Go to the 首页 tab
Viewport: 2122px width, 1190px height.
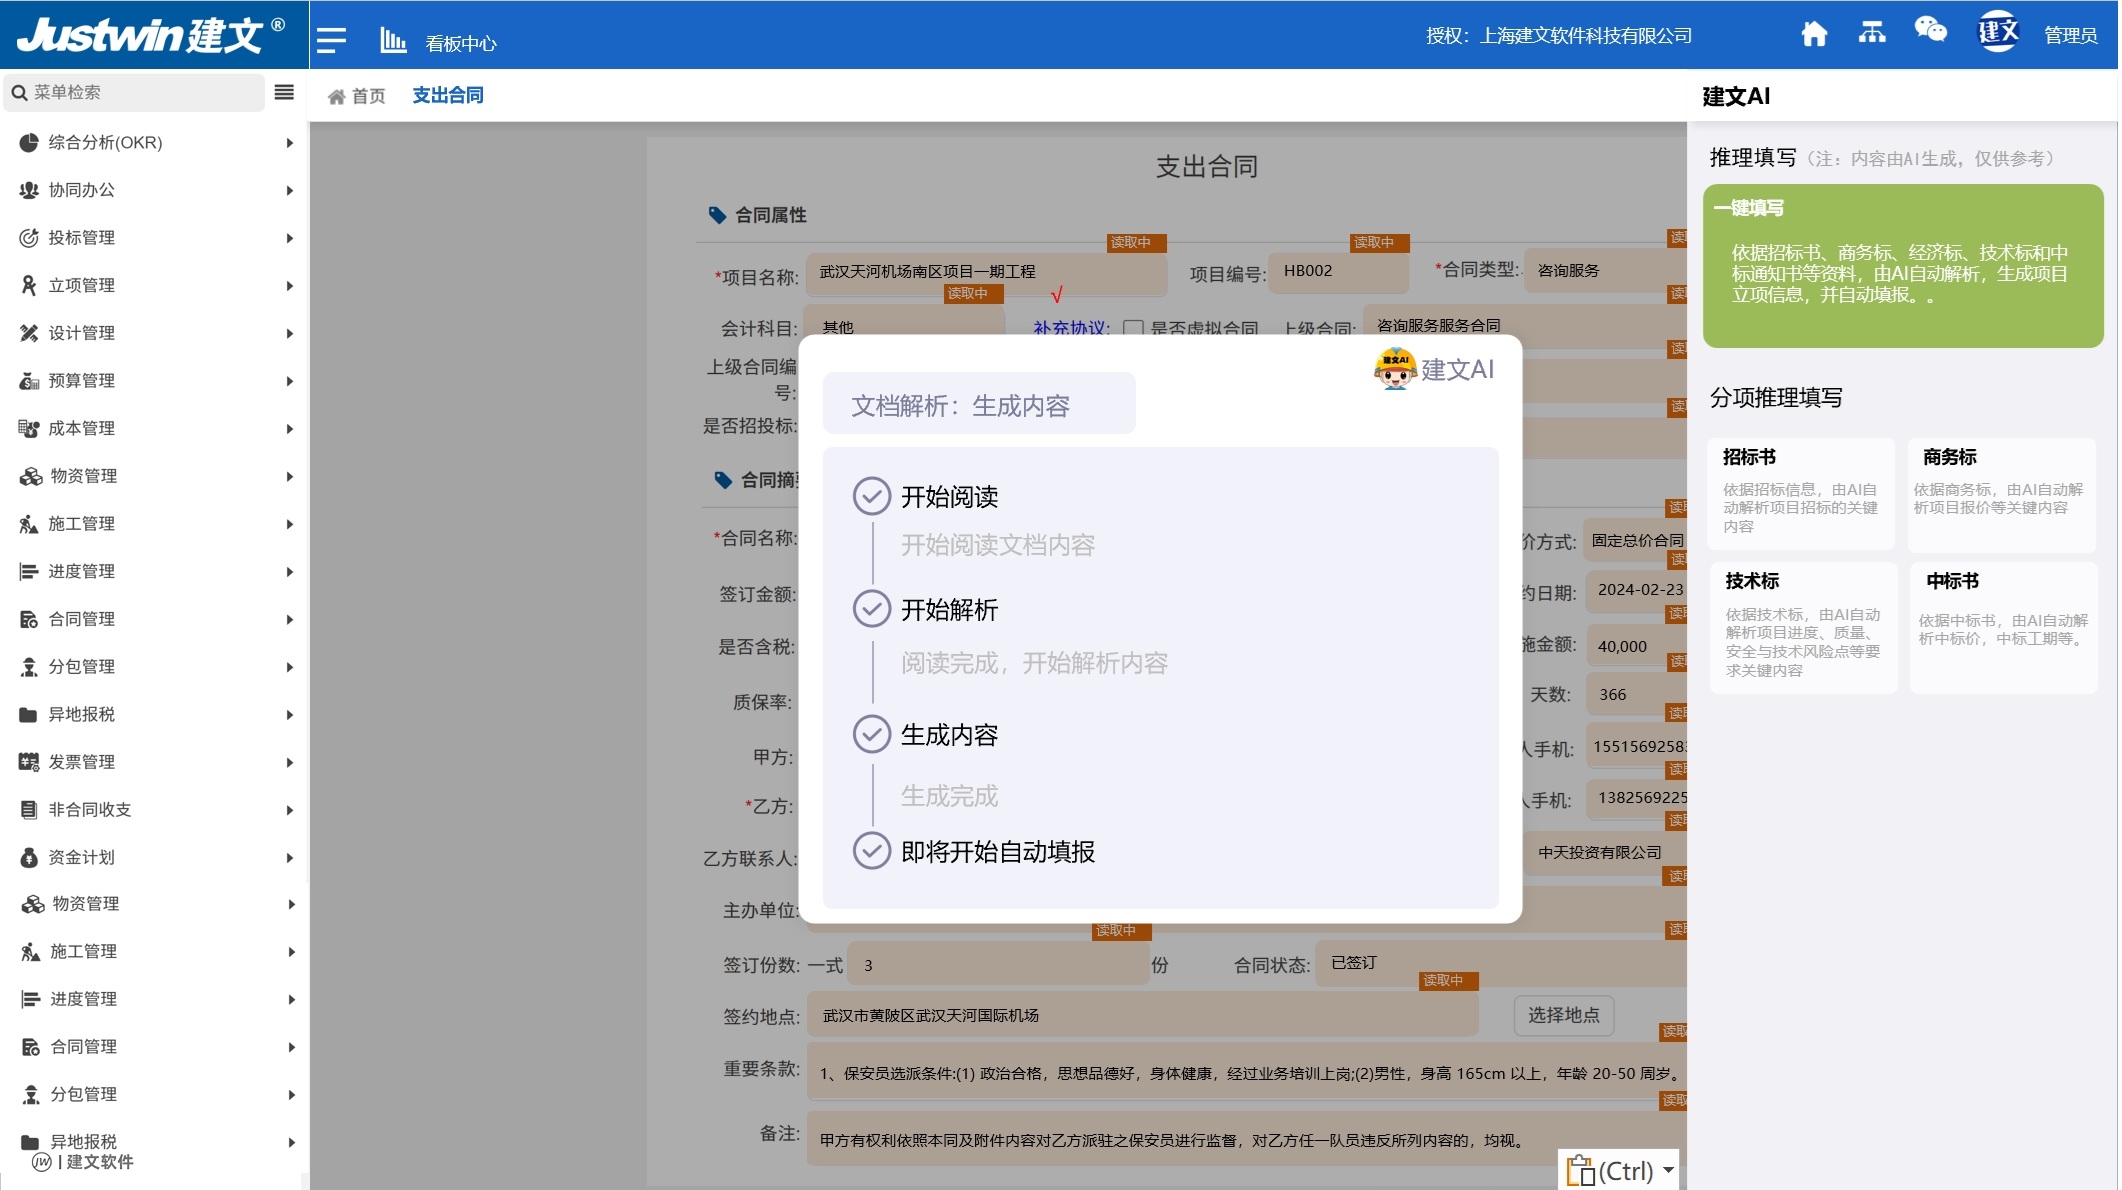pos(358,95)
